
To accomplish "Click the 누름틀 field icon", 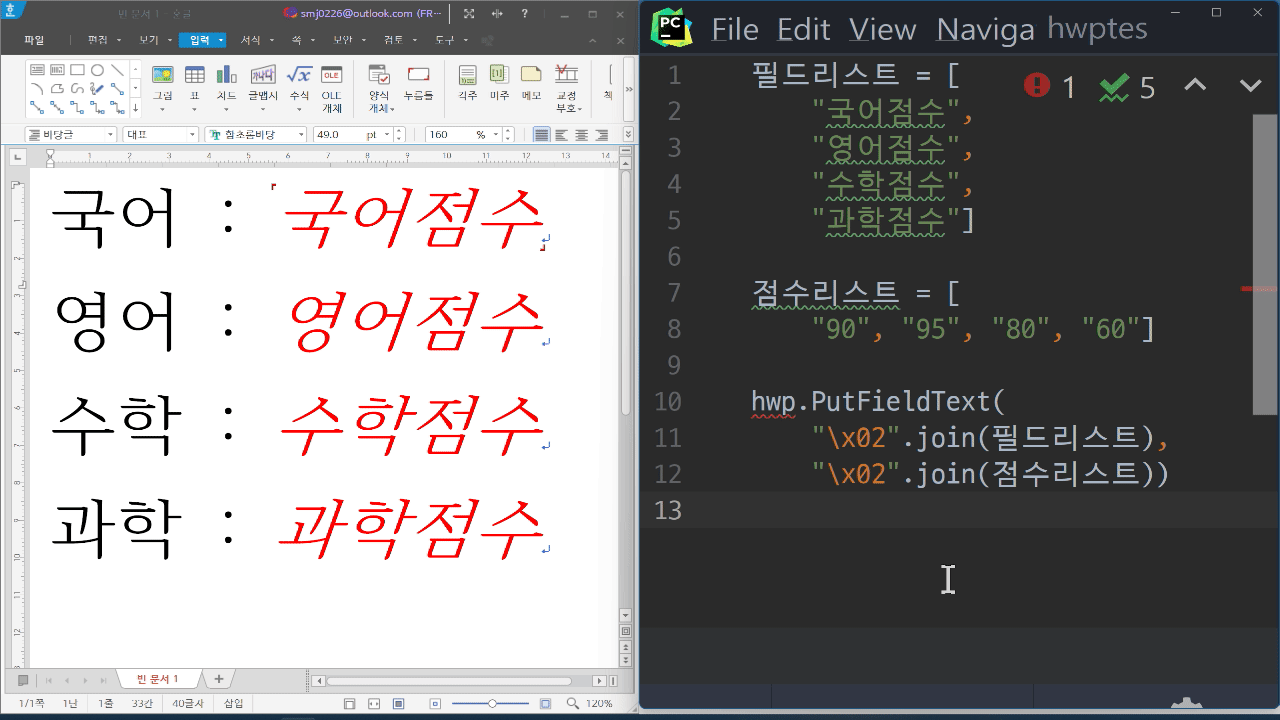I will [418, 83].
